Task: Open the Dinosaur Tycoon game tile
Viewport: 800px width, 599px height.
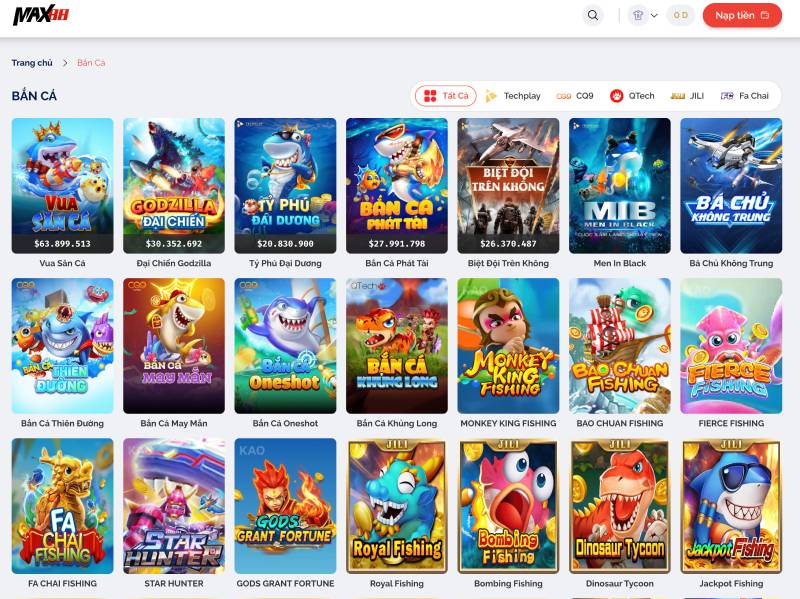Action: (x=620, y=505)
